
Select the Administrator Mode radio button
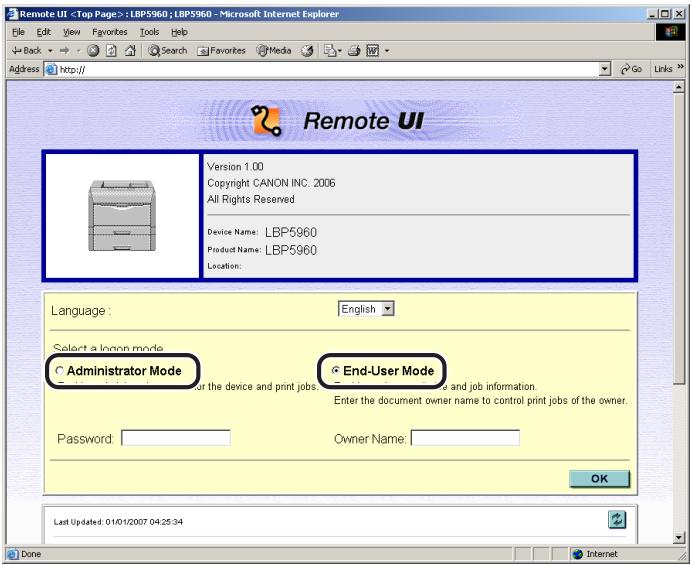(x=60, y=370)
